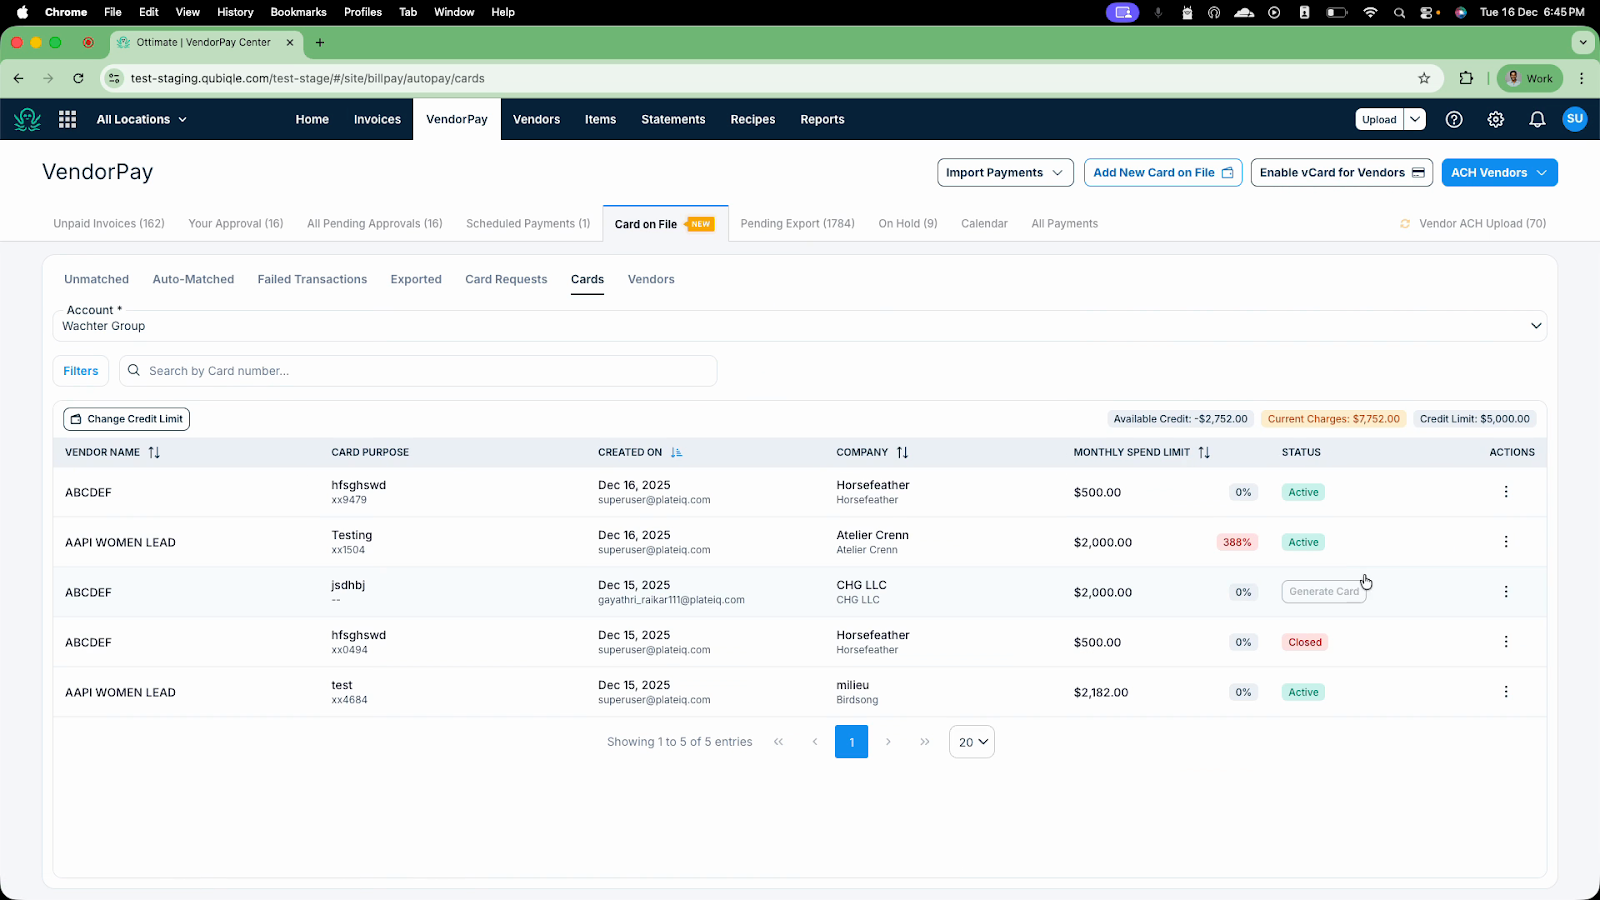1600x900 pixels.
Task: Click Enable vCard for Vendors
Action: tap(1342, 172)
